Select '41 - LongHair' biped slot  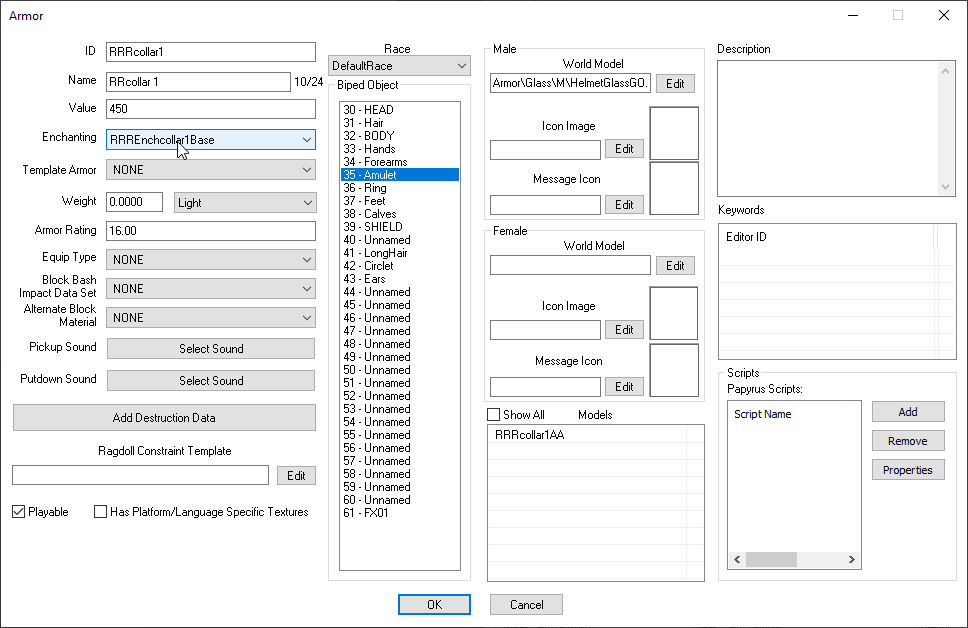tap(399, 253)
